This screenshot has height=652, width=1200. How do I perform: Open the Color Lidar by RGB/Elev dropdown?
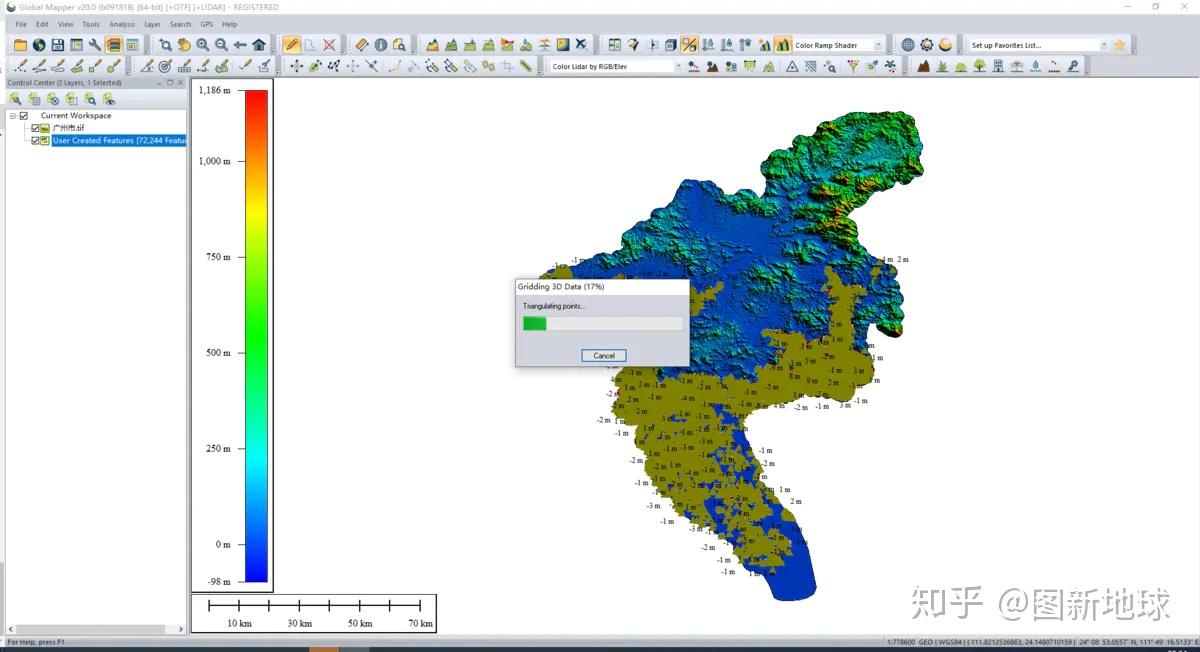pos(616,67)
